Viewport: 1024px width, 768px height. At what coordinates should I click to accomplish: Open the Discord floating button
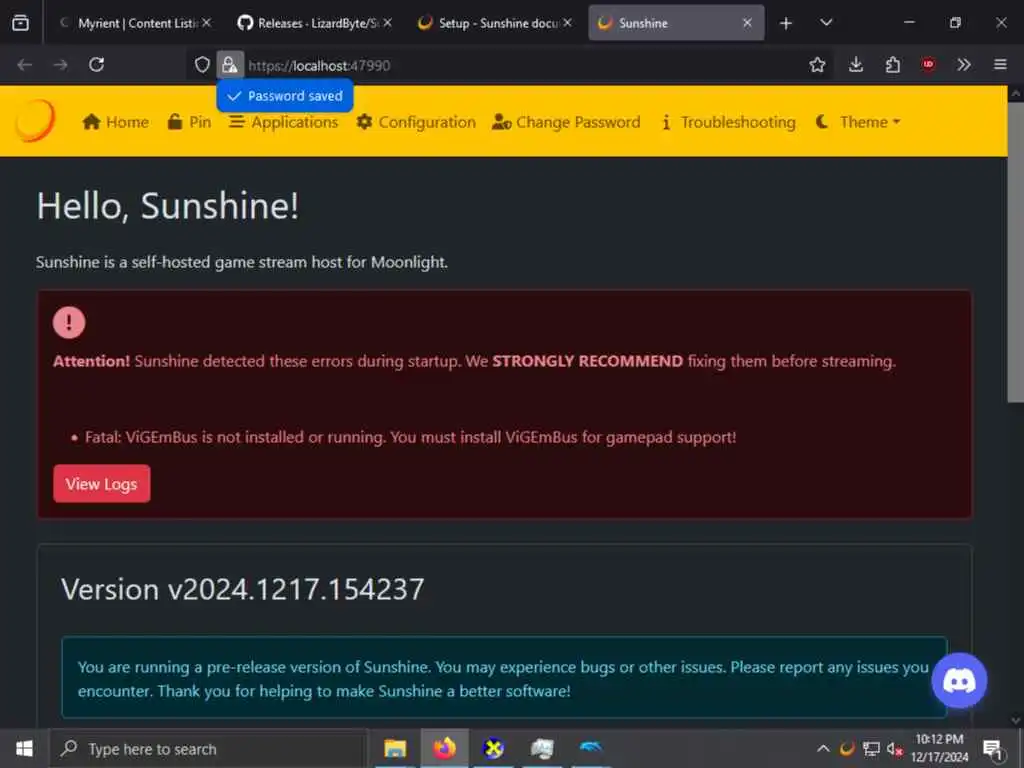pos(959,680)
